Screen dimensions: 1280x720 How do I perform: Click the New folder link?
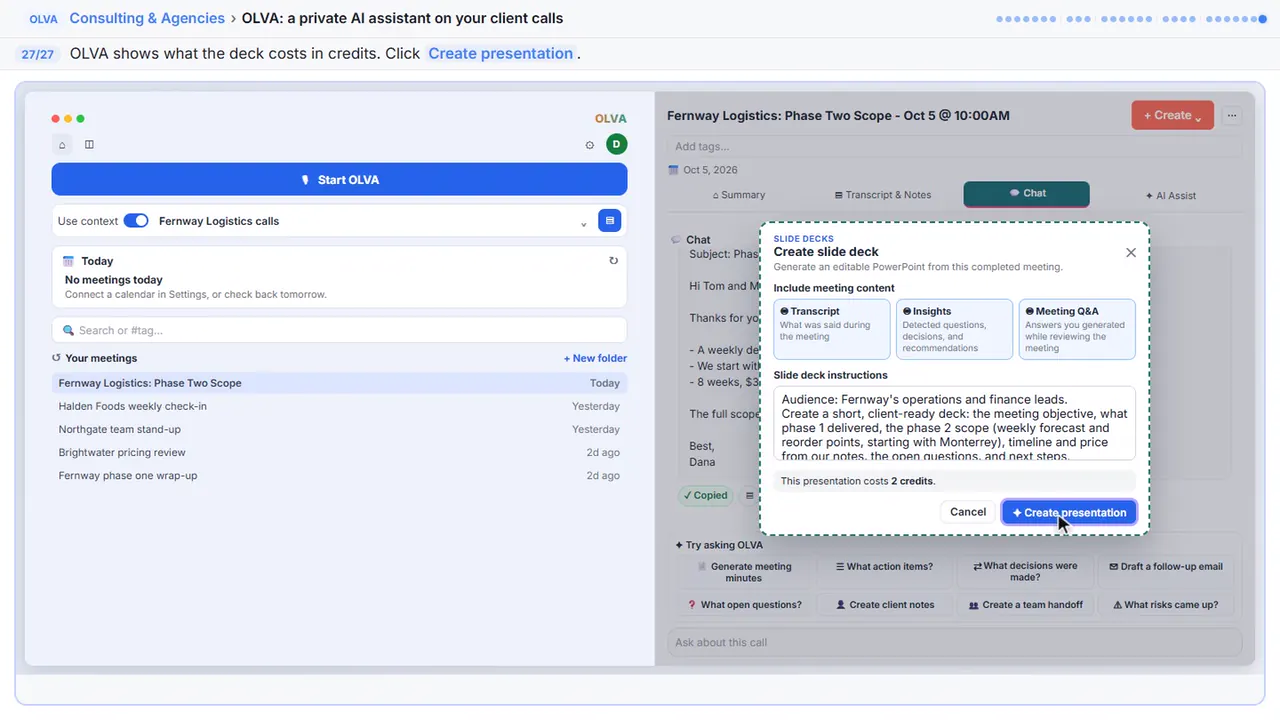595,358
